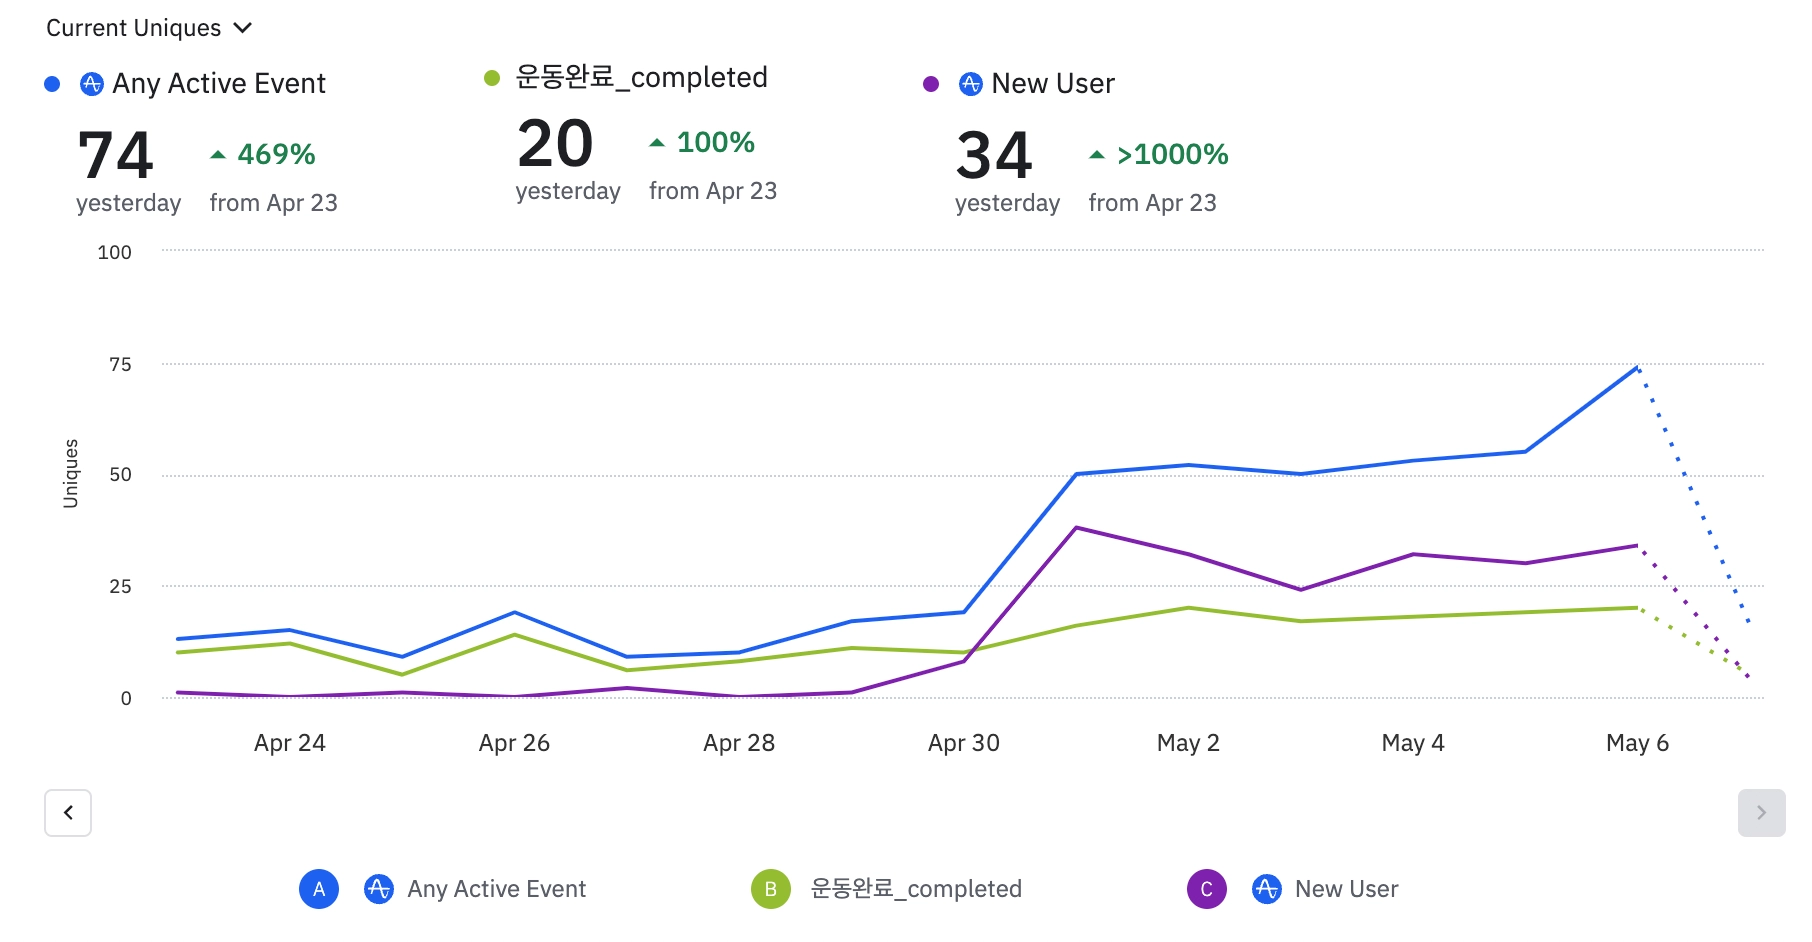Click the blue A badge in the legend
Image resolution: width=1812 pixels, height=942 pixels.
pyautogui.click(x=319, y=889)
